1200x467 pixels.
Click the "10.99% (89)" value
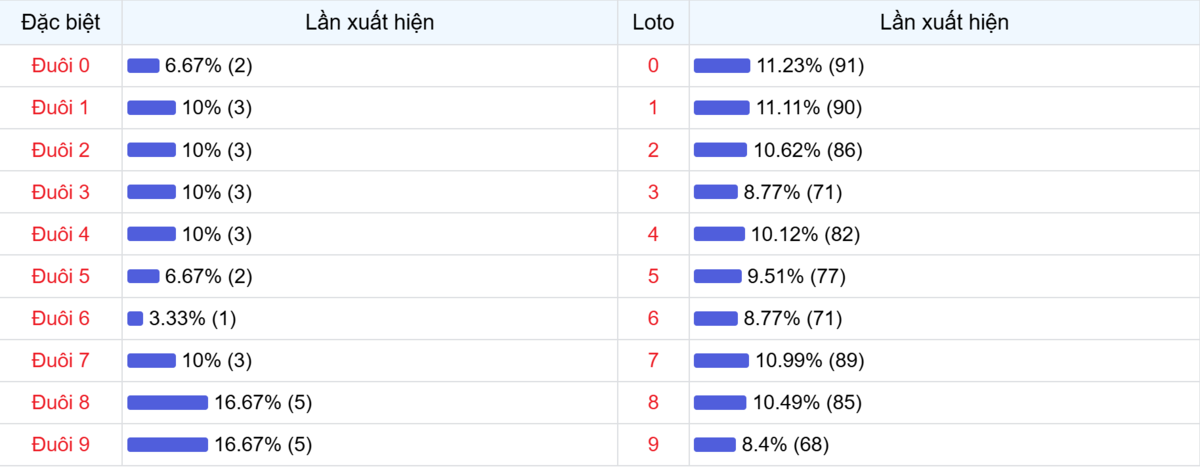click(810, 360)
